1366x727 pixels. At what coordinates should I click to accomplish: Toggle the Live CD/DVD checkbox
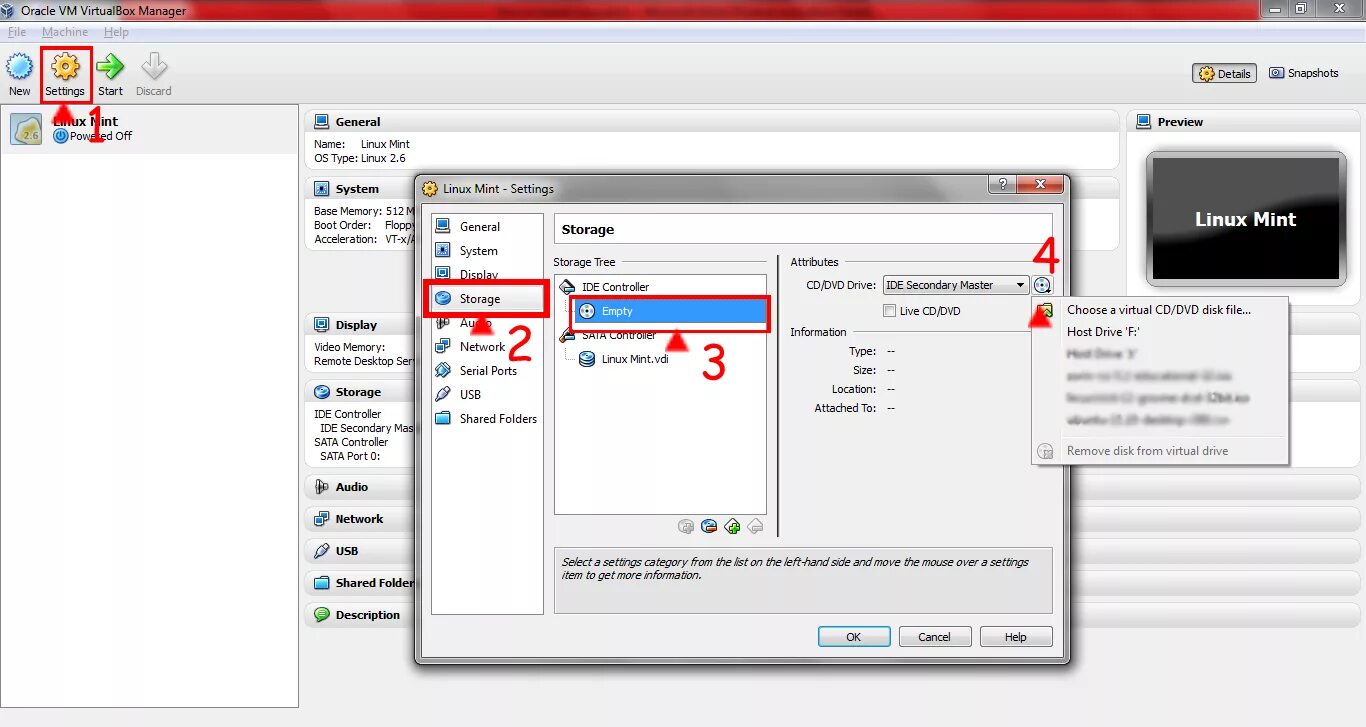tap(889, 311)
